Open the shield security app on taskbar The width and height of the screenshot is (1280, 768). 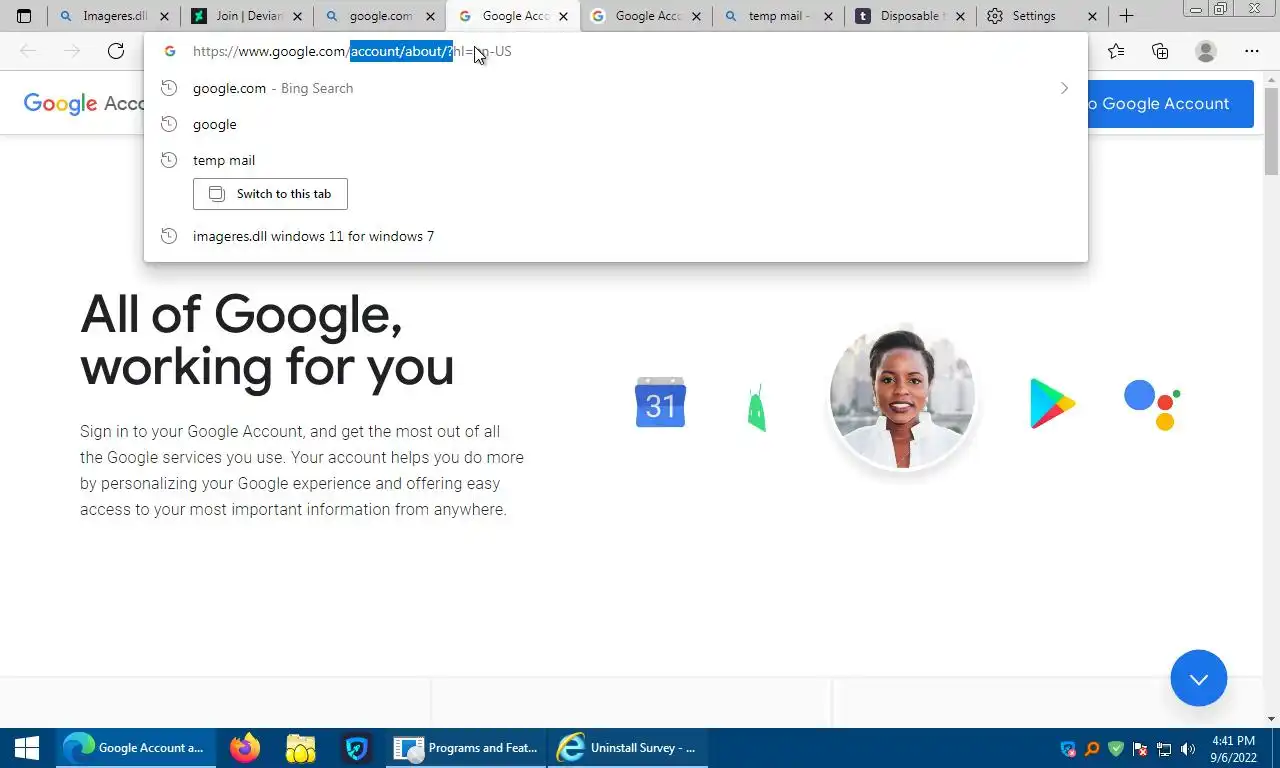(x=357, y=747)
